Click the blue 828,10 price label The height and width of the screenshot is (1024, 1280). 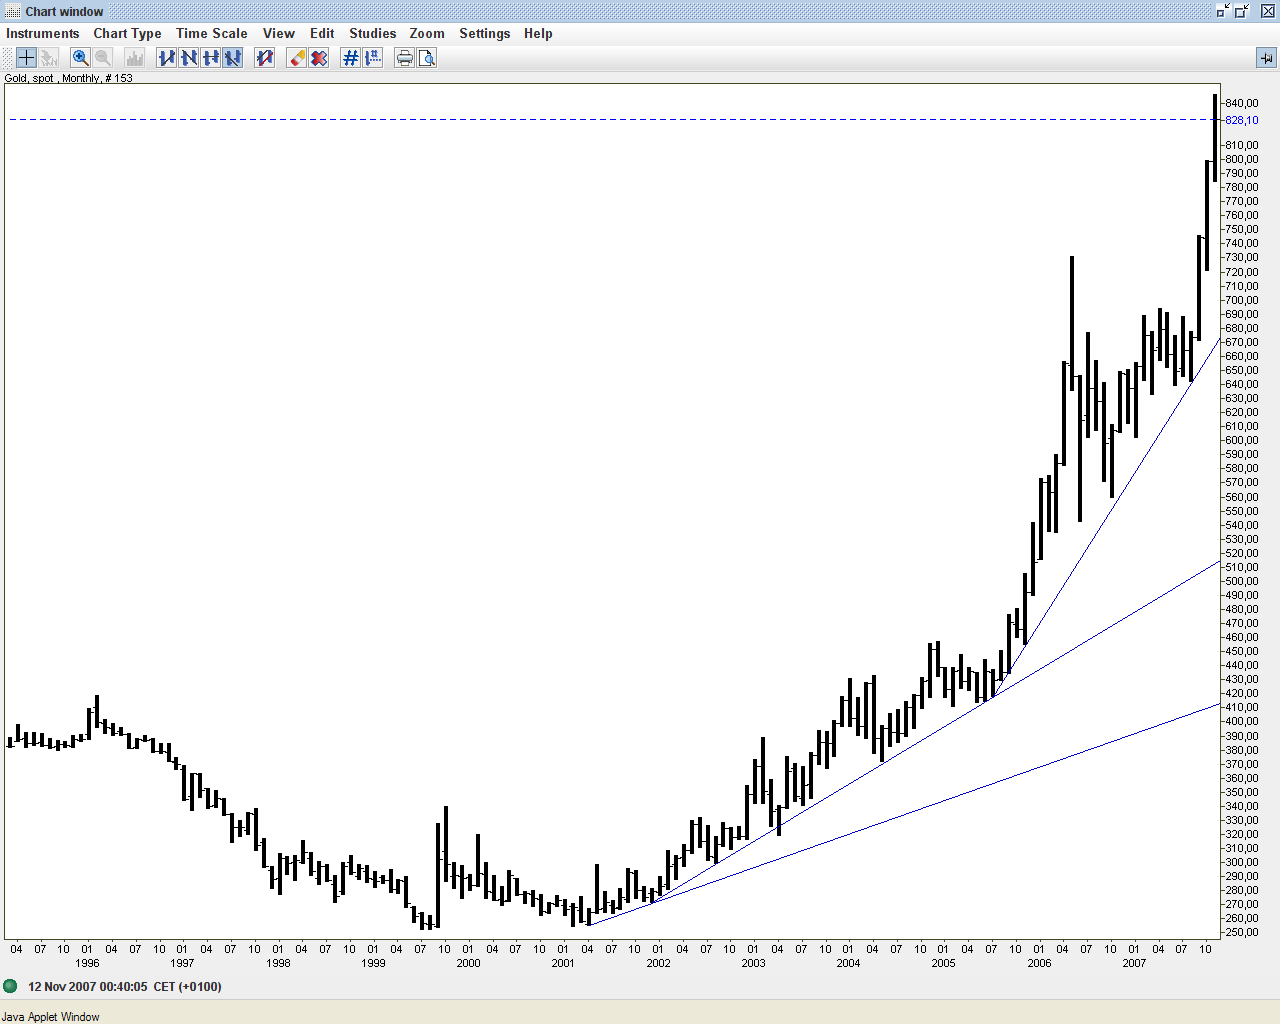coord(1241,120)
